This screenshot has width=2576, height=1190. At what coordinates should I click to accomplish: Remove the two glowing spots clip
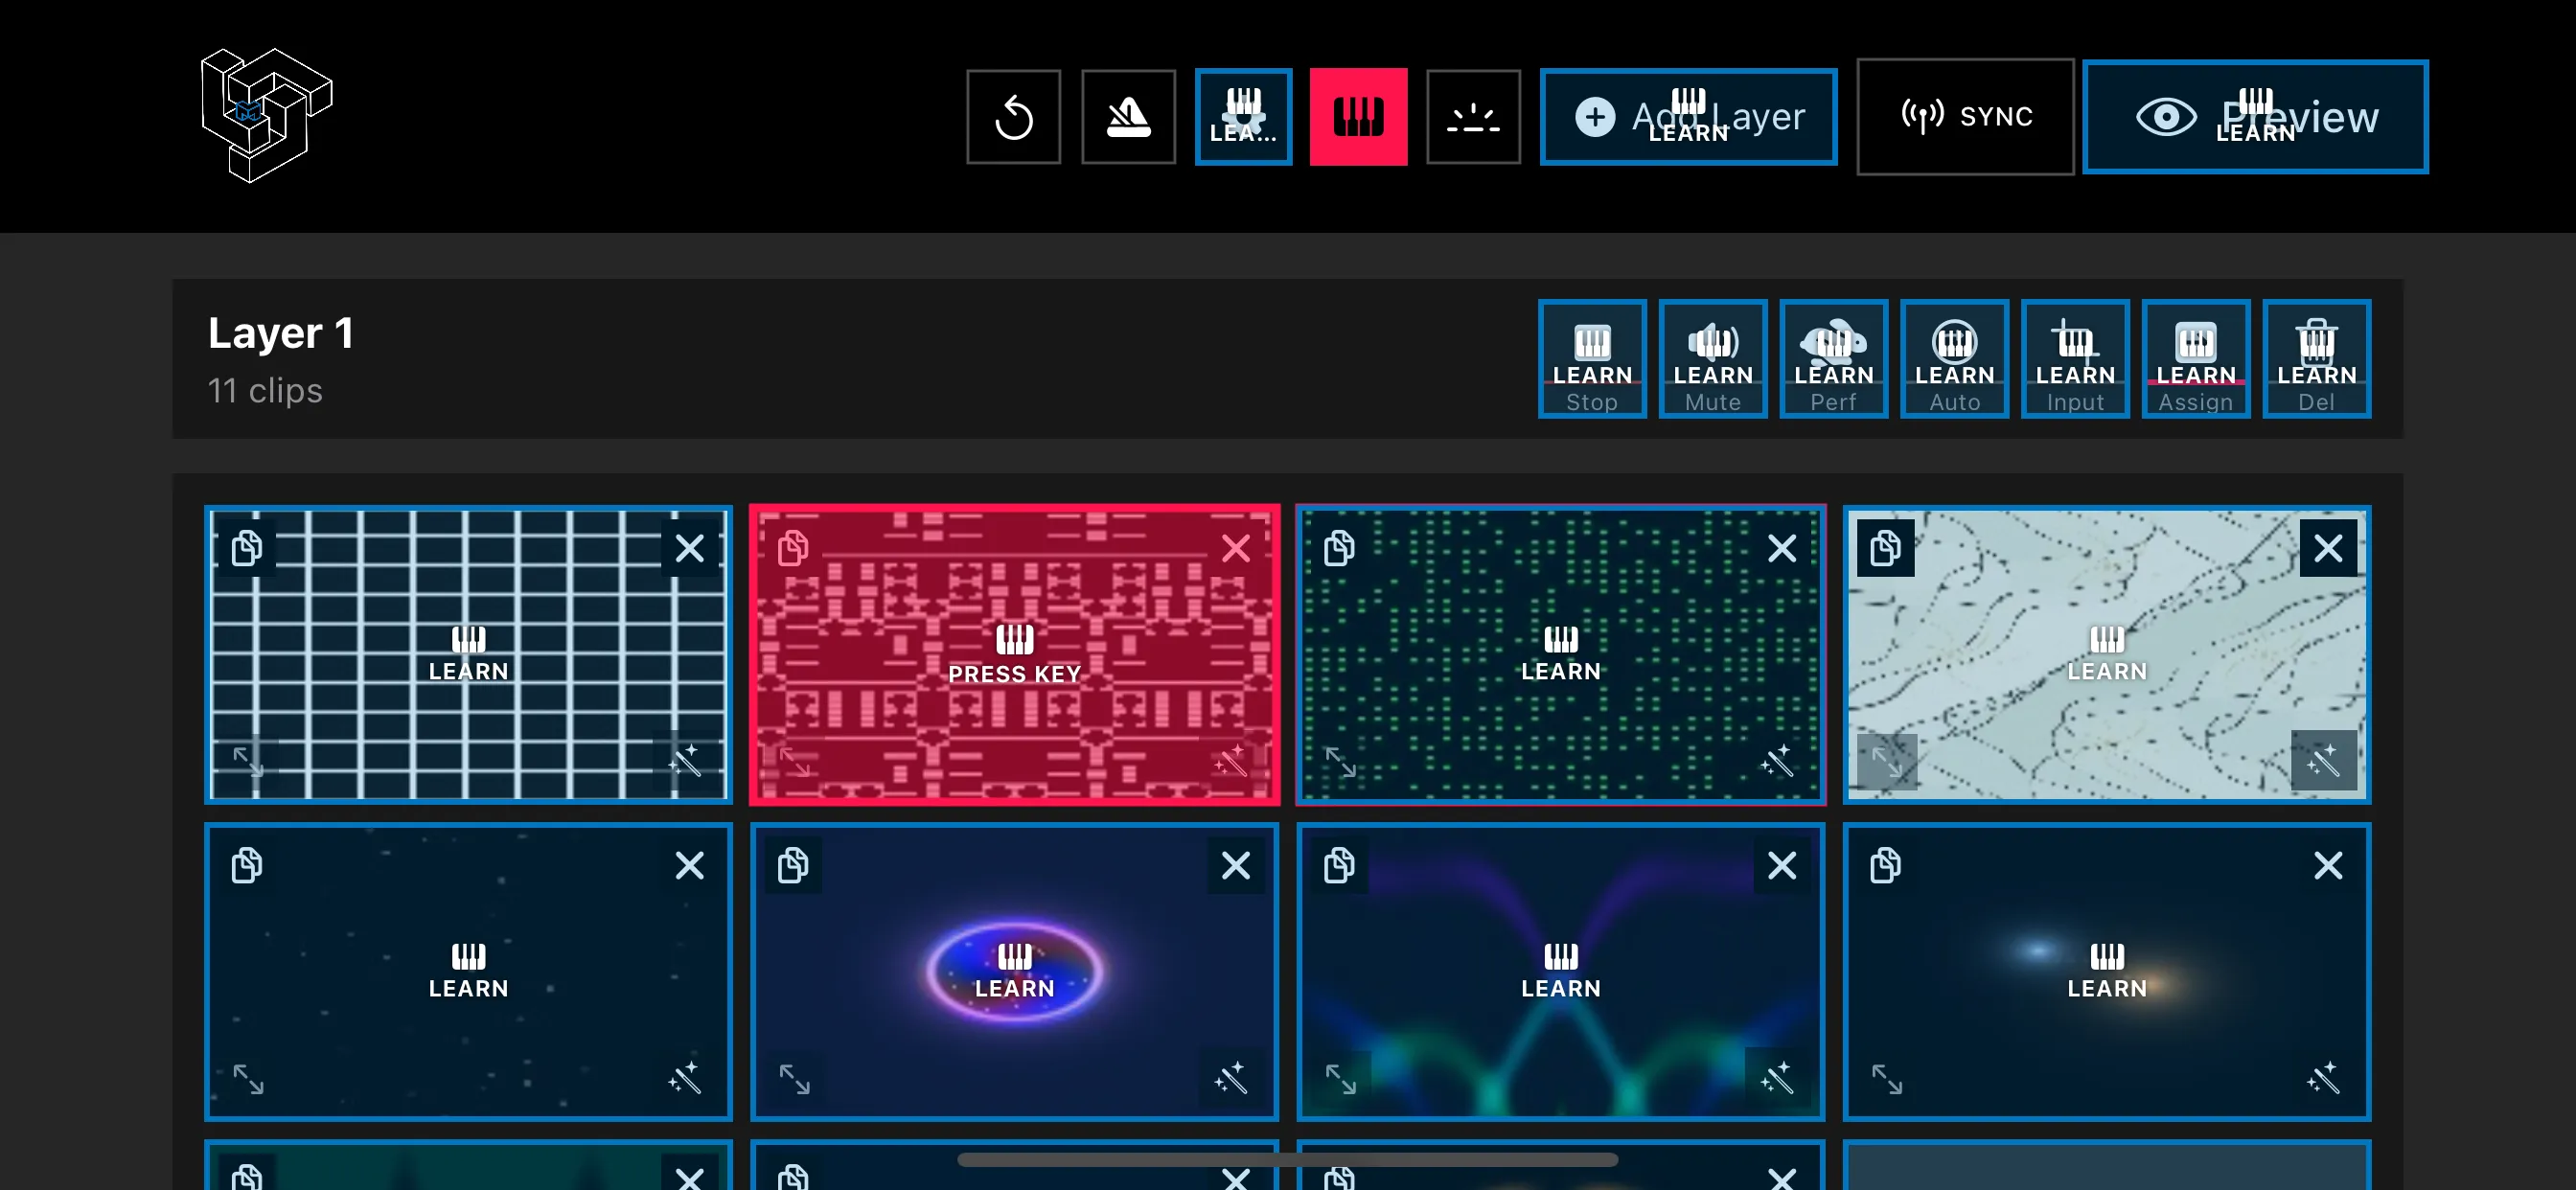click(2328, 865)
